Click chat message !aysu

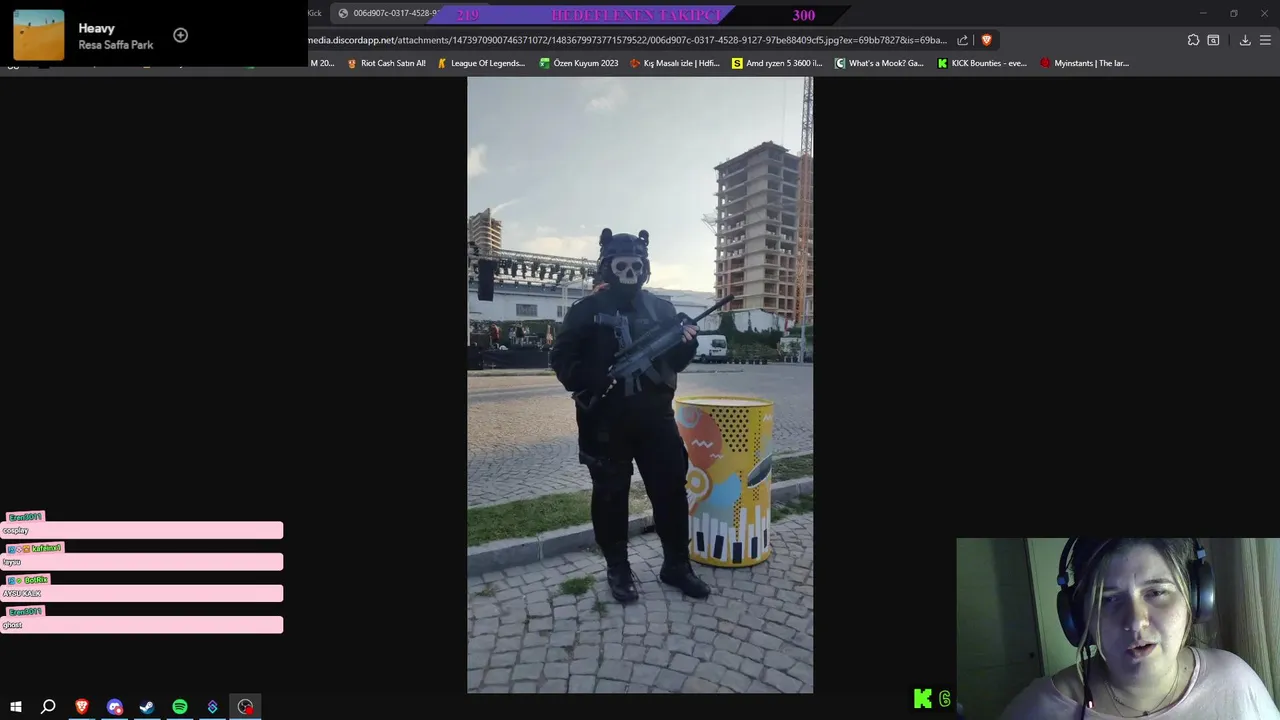tap(141, 562)
